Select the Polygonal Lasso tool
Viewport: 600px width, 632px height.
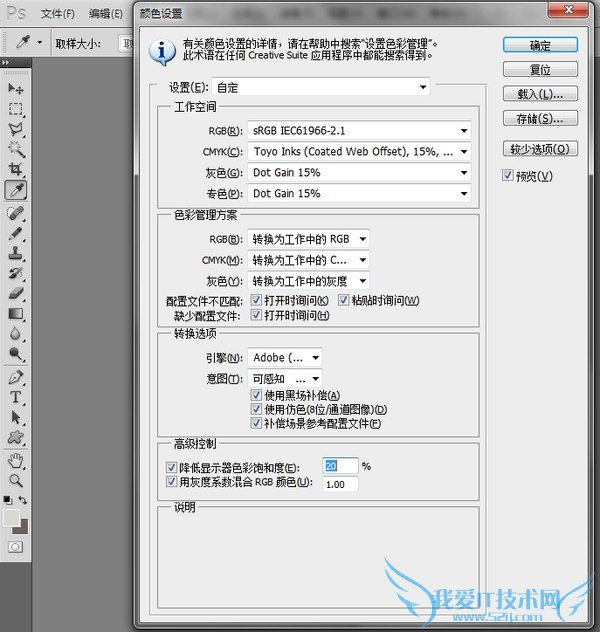point(15,129)
